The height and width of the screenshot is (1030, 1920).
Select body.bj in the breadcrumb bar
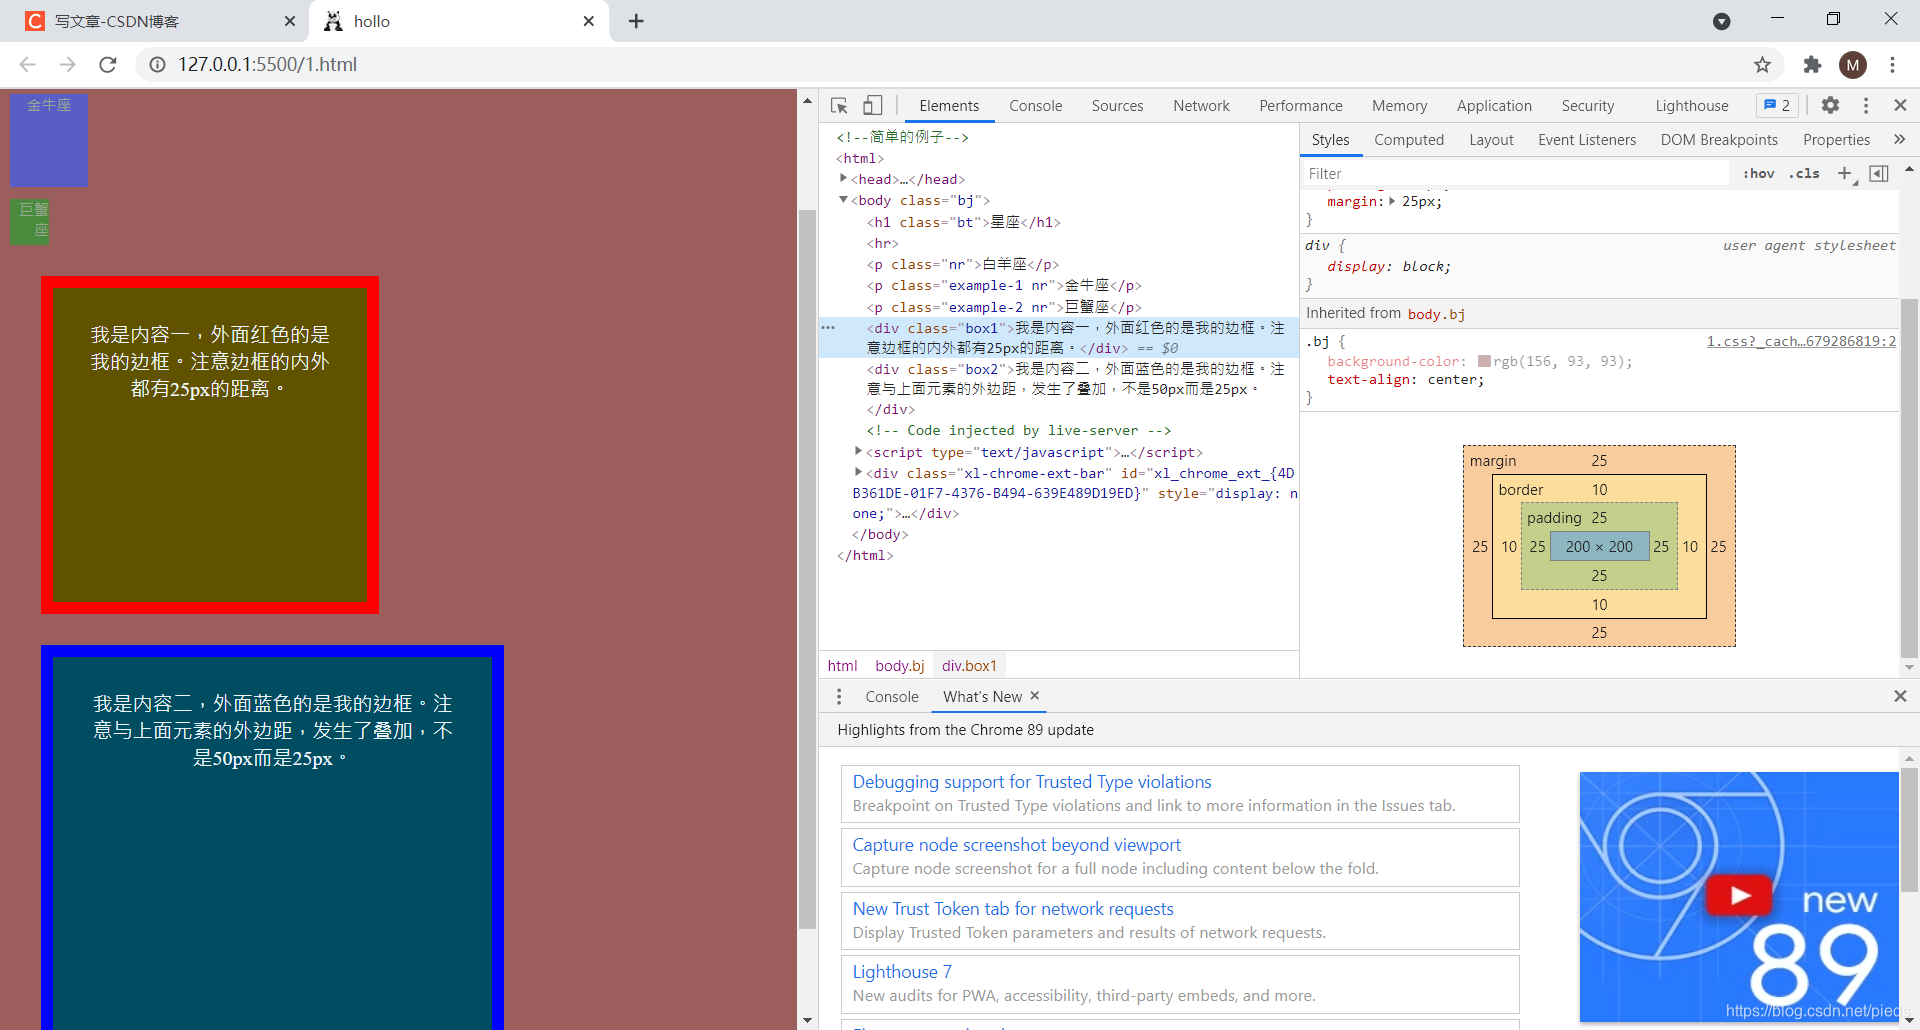tap(899, 666)
